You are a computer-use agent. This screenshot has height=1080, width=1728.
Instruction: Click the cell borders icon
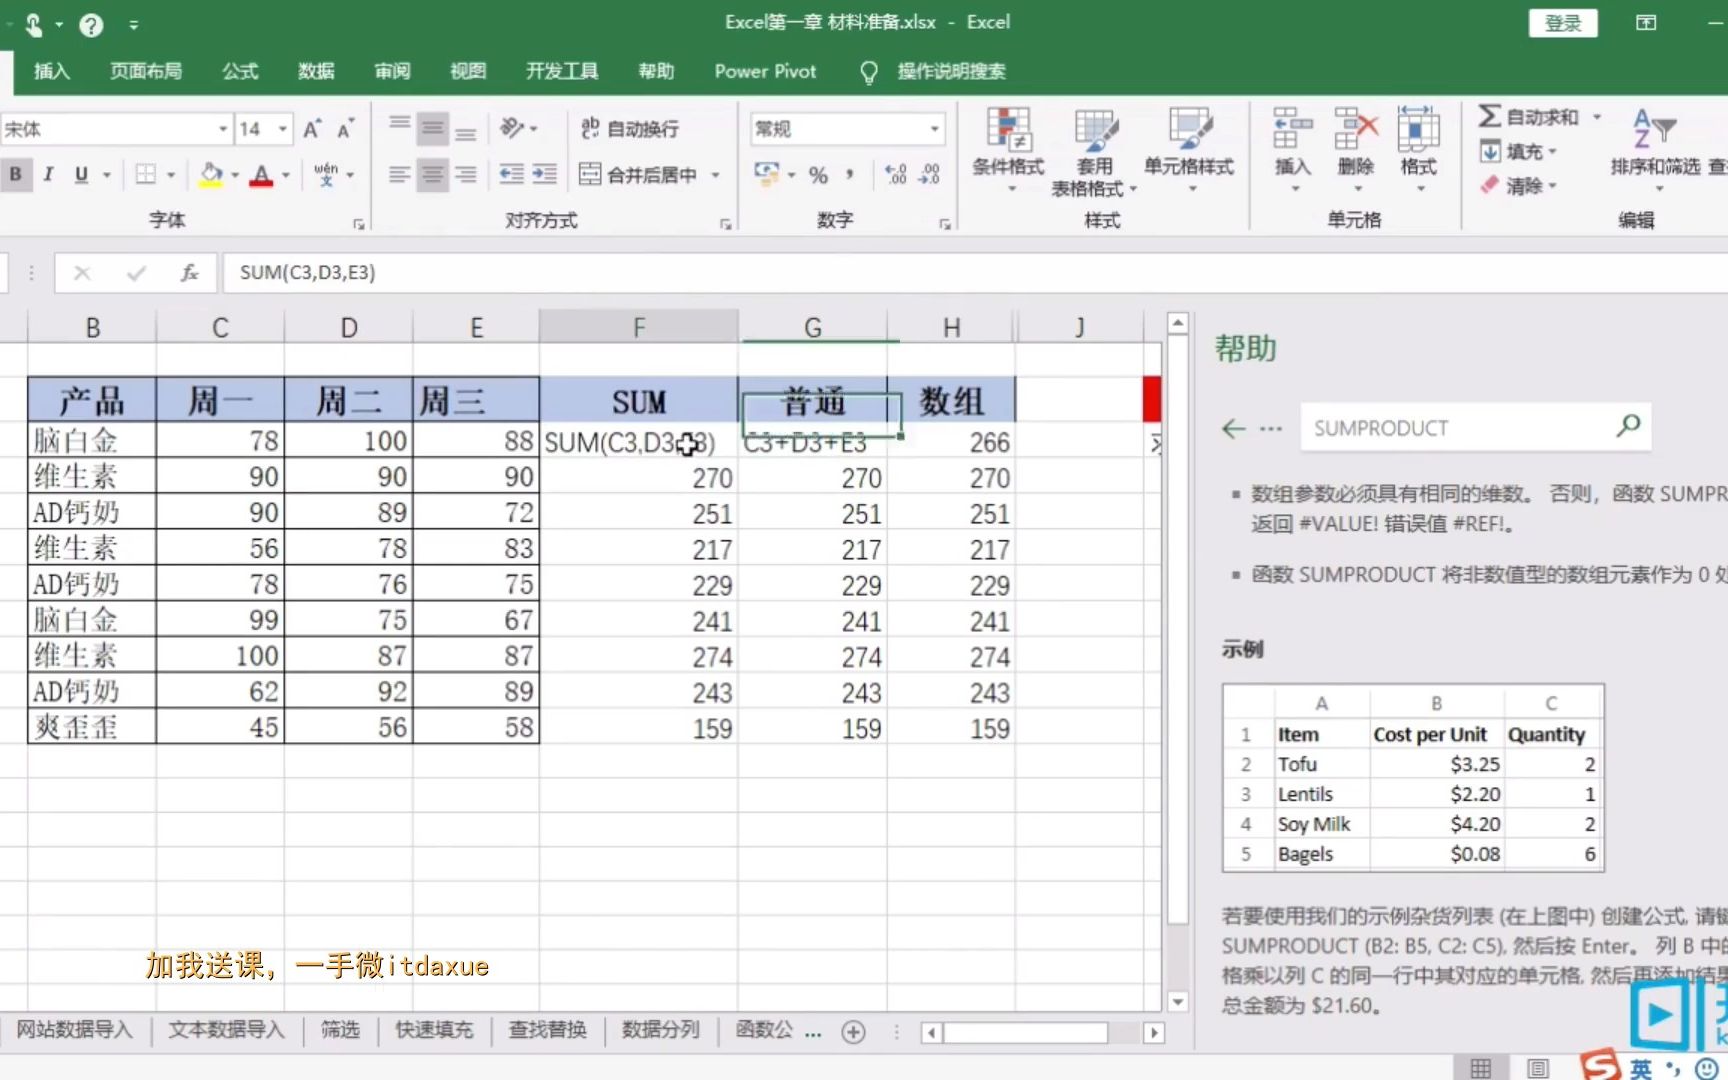146,175
